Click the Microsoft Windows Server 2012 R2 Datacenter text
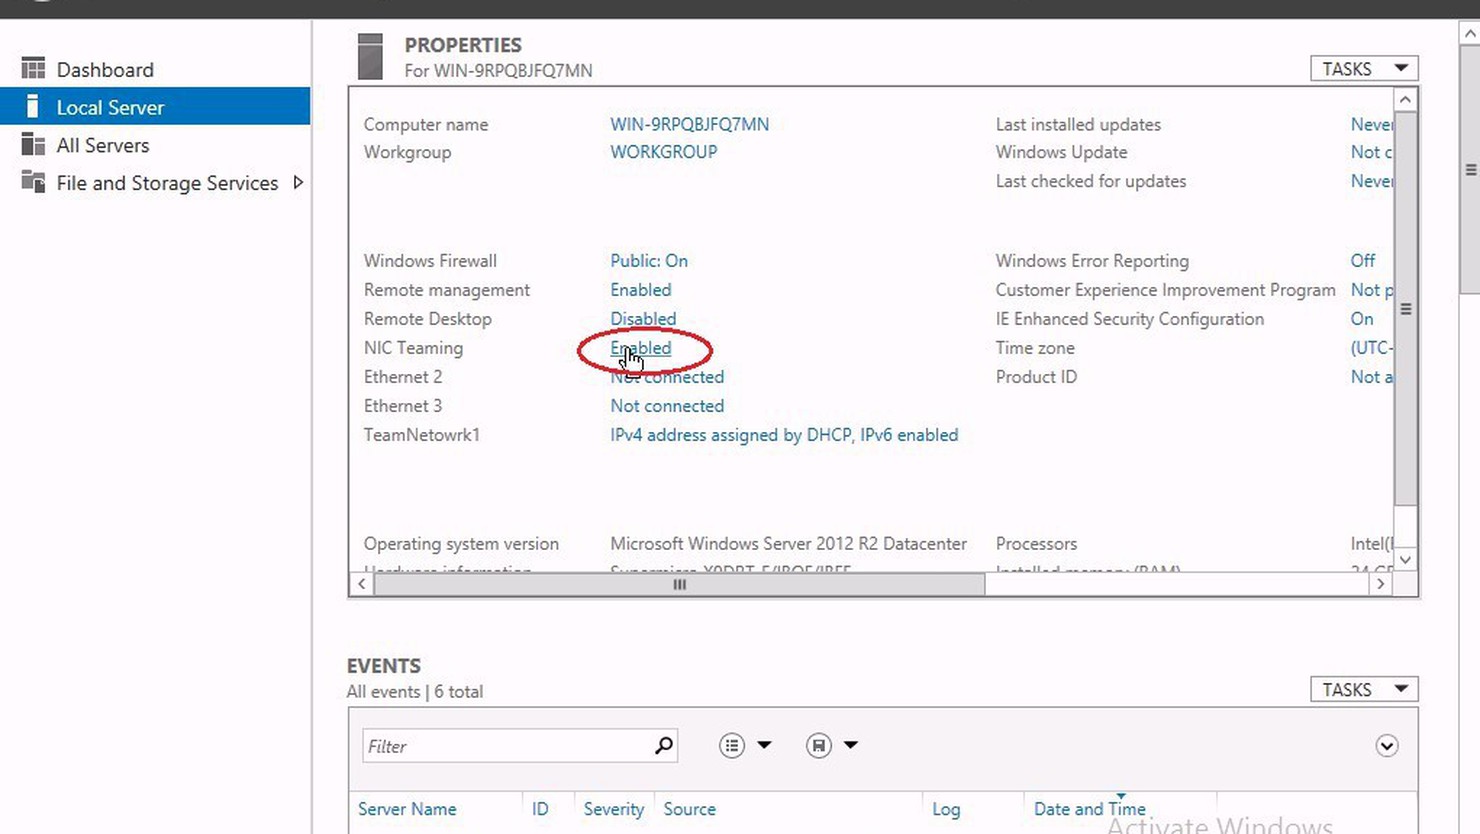The width and height of the screenshot is (1480, 834). 788,543
